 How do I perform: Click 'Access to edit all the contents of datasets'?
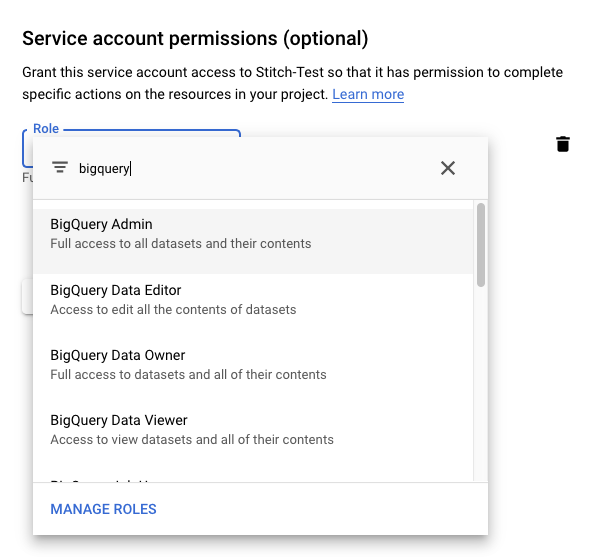click(173, 310)
